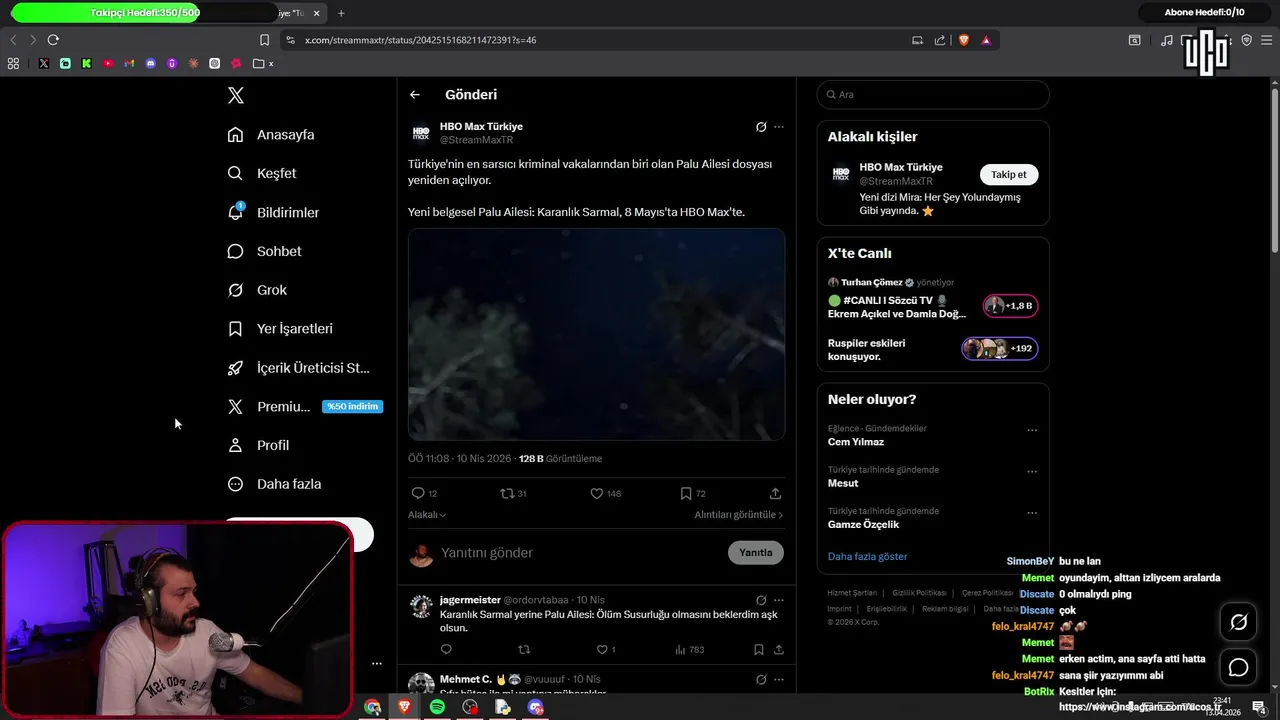Image resolution: width=1280 pixels, height=720 pixels.
Task: Share the HBO Max post
Action: (x=775, y=494)
